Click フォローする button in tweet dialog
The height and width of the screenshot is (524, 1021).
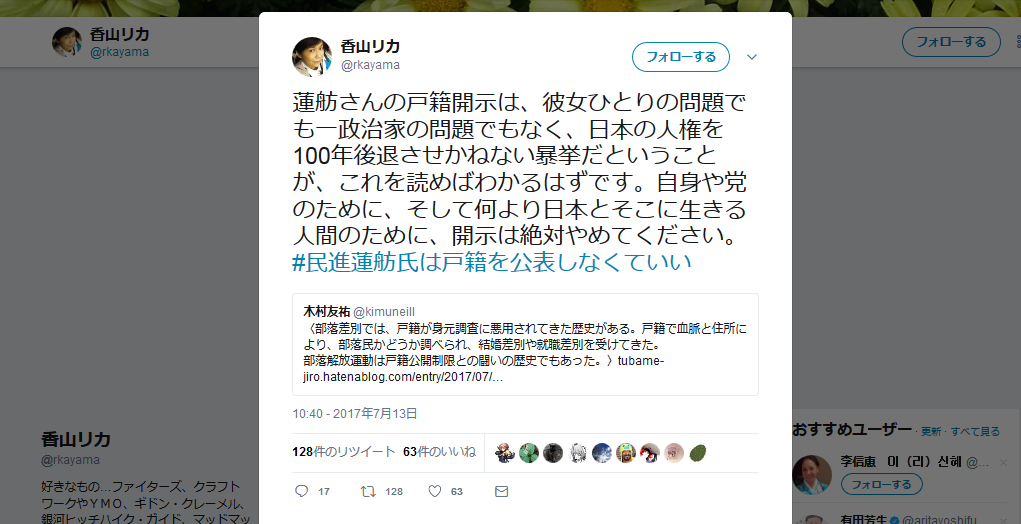point(680,57)
